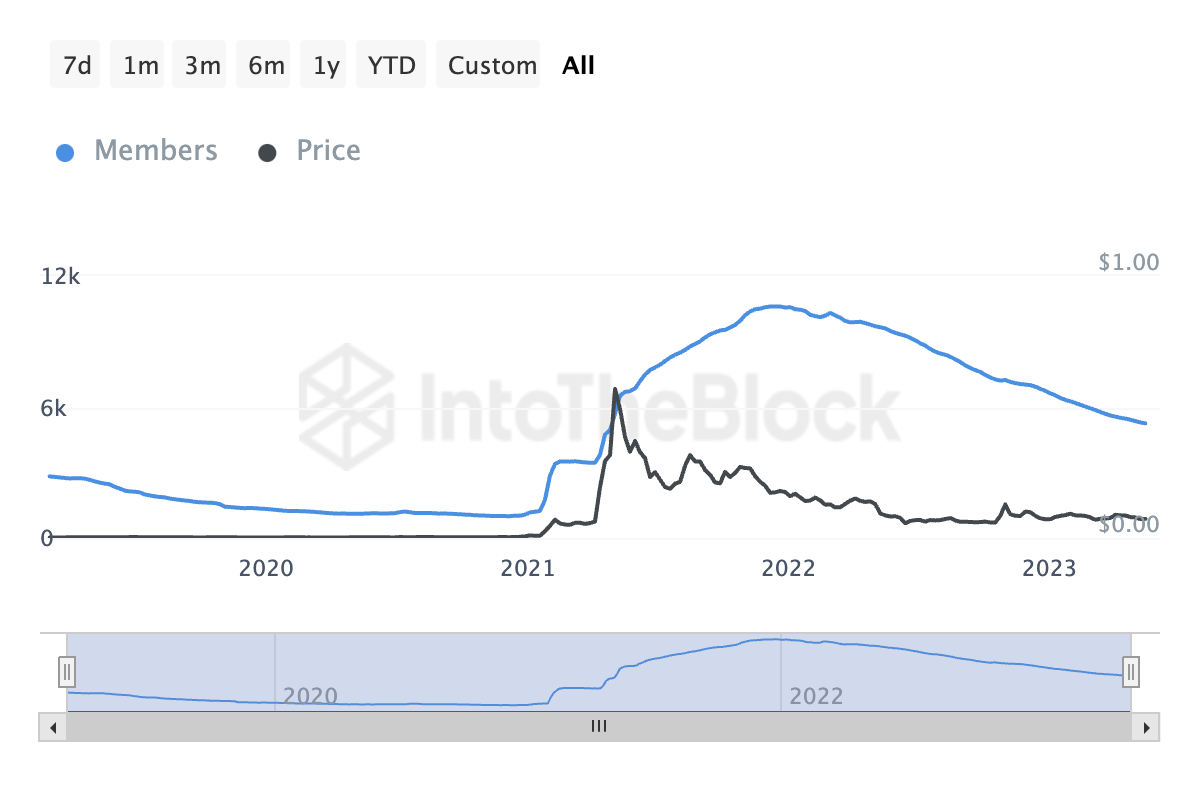Select the 7d time range
The height and width of the screenshot is (800, 1200).
(x=76, y=66)
